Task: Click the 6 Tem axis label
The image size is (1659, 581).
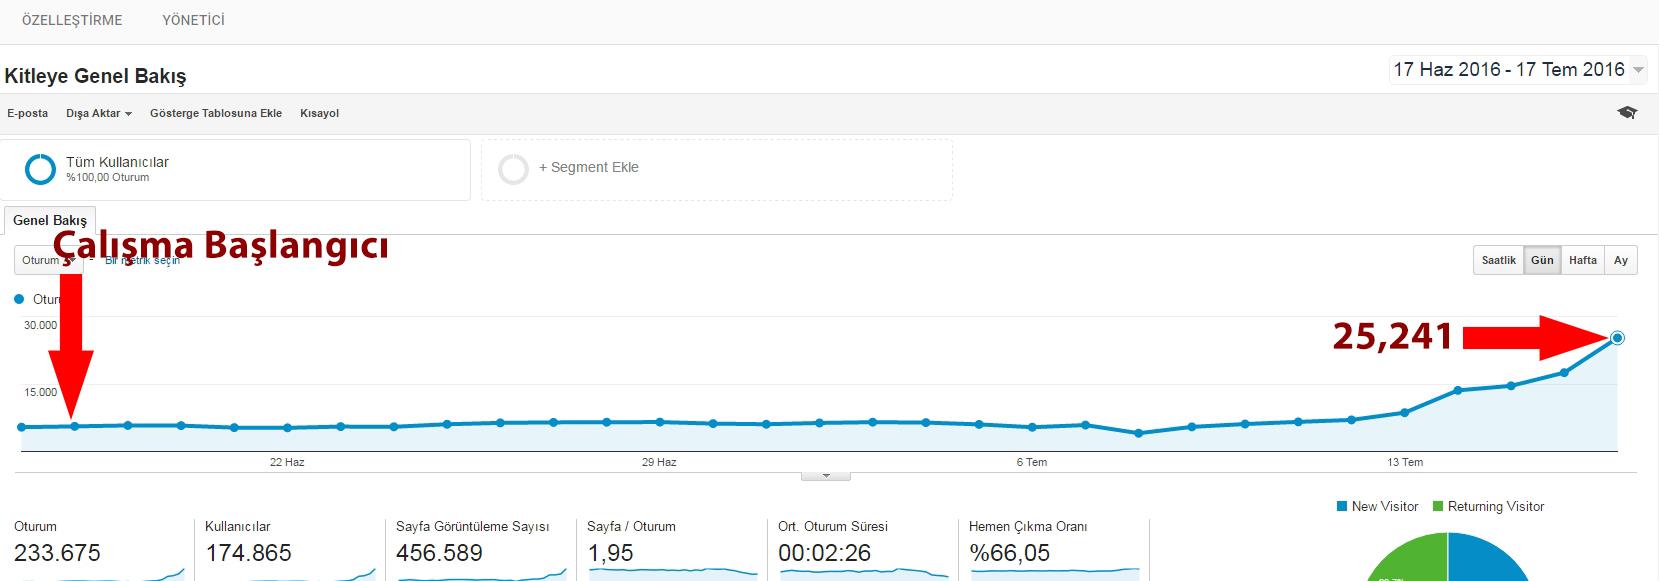Action: point(1032,462)
